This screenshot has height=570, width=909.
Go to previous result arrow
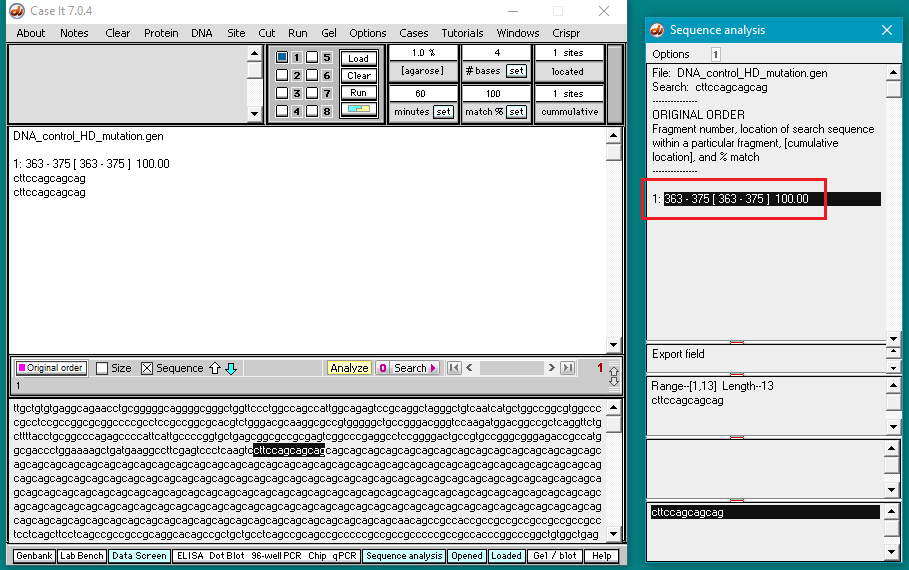click(470, 368)
